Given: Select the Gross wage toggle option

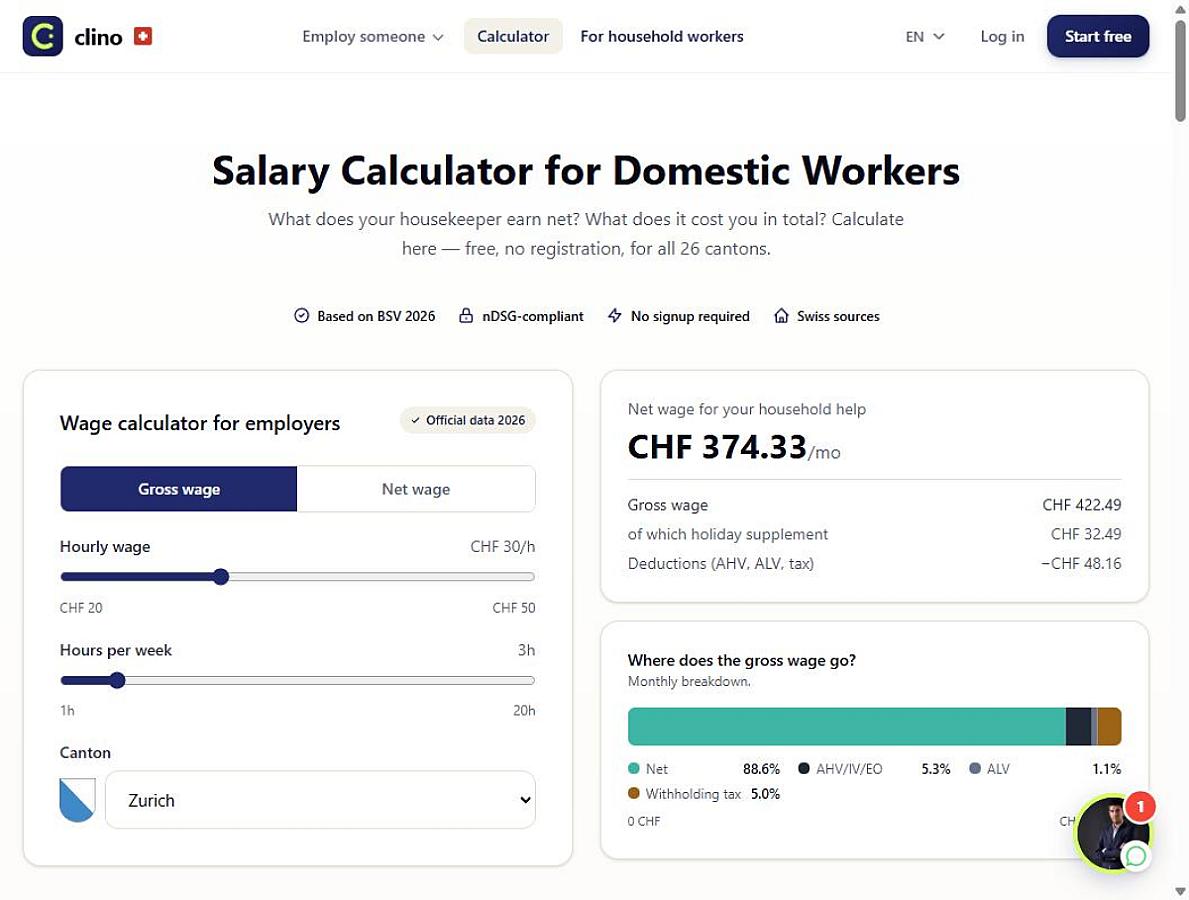Looking at the screenshot, I should pyautogui.click(x=179, y=489).
